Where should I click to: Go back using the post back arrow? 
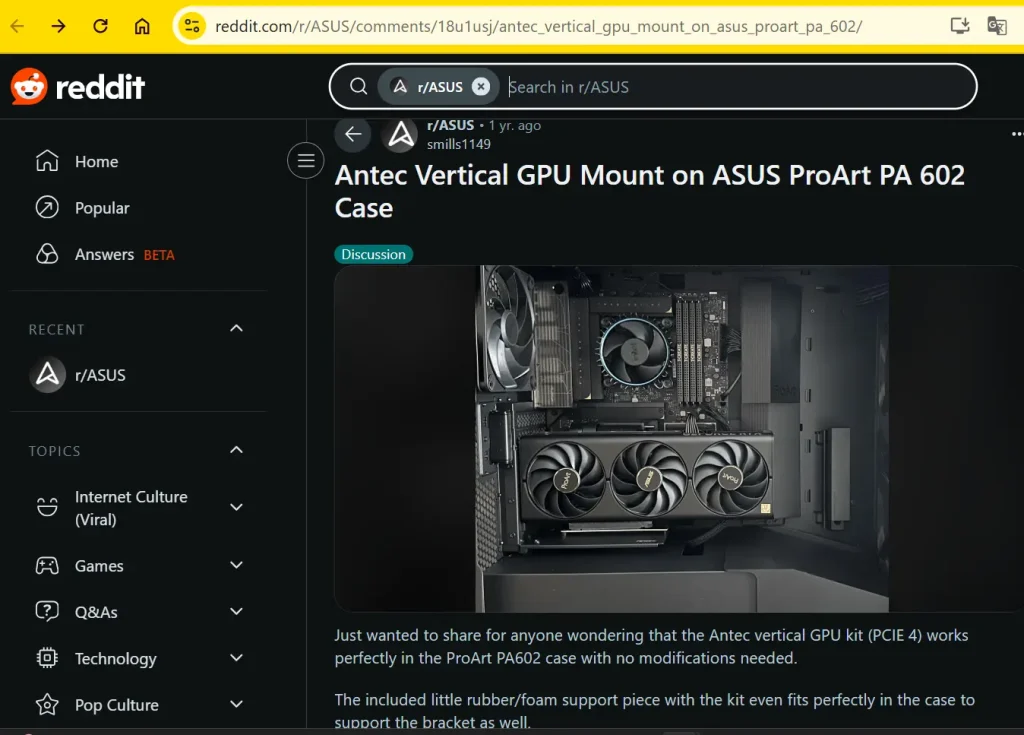(353, 134)
